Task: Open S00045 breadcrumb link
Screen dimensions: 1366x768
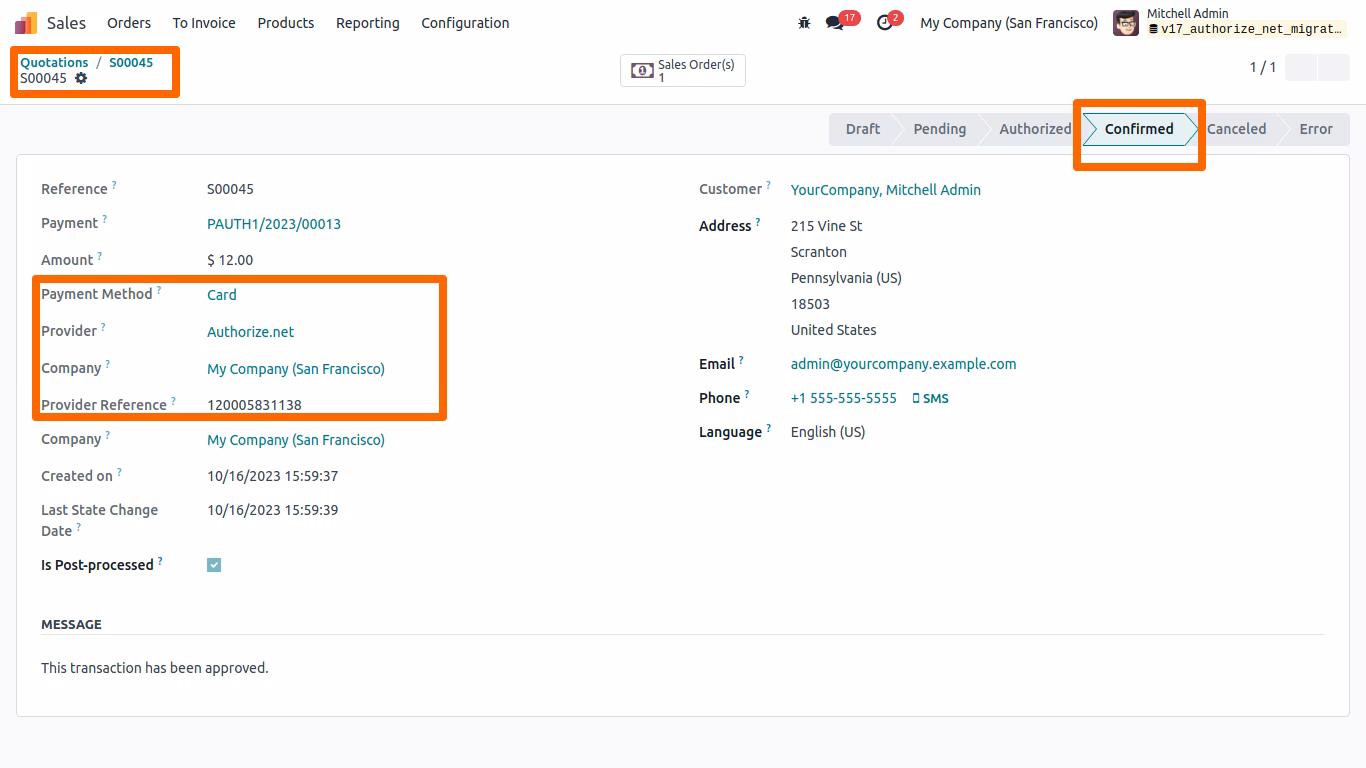Action: pyautogui.click(x=131, y=62)
